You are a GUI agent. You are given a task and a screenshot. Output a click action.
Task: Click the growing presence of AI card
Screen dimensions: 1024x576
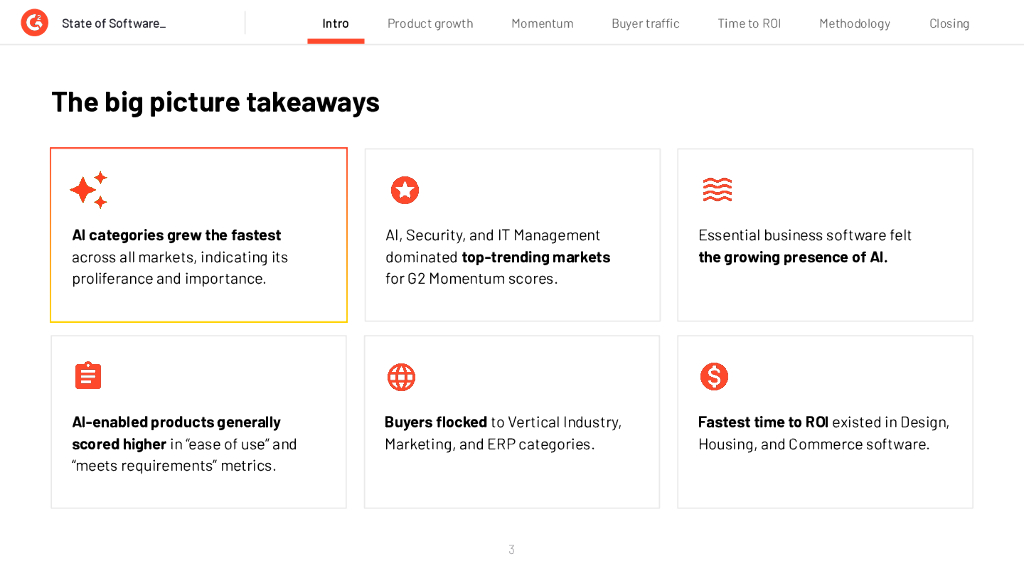pos(825,236)
